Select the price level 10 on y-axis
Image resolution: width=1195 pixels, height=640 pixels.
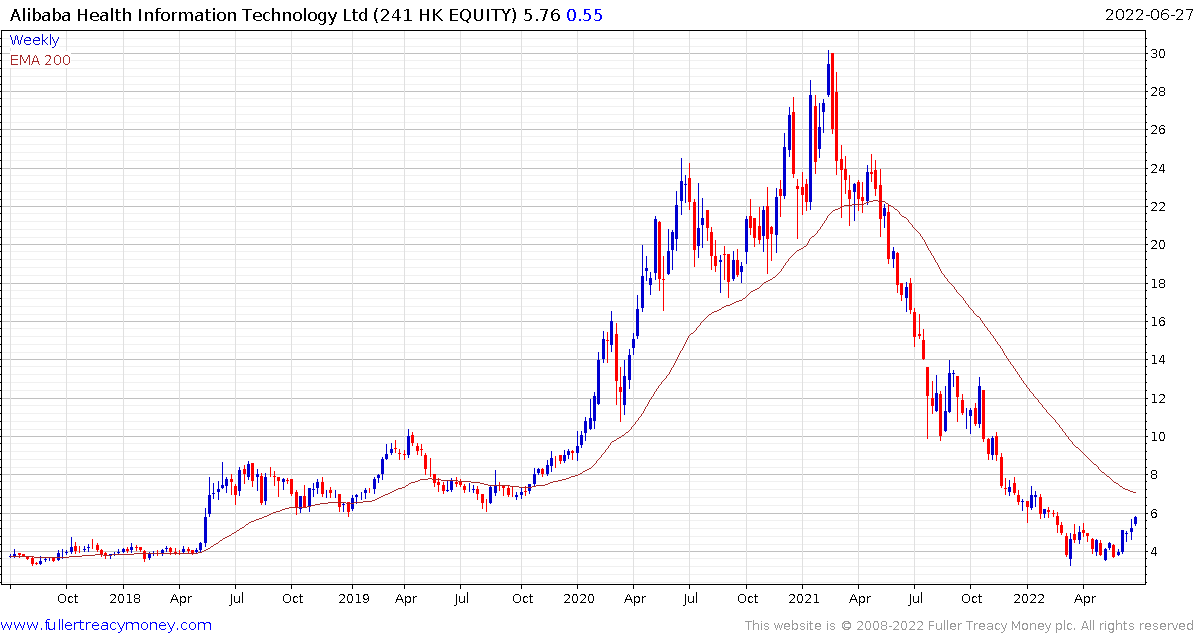1160,437
